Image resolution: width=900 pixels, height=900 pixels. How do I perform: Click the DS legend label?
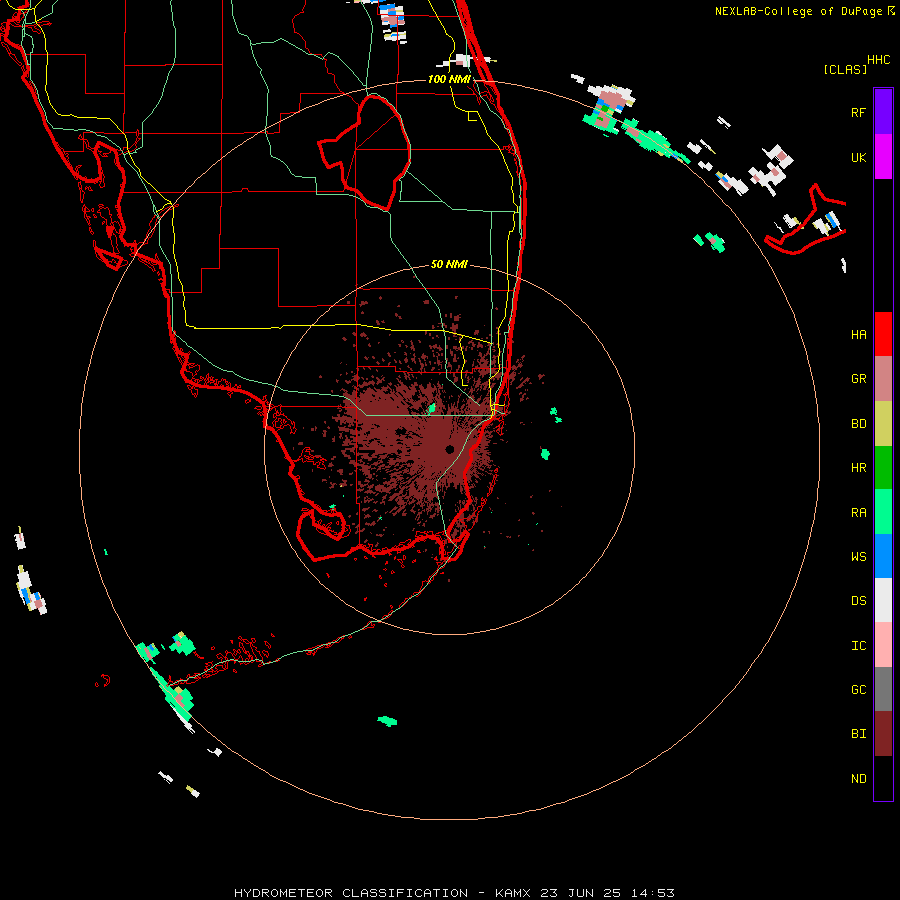coord(858,601)
